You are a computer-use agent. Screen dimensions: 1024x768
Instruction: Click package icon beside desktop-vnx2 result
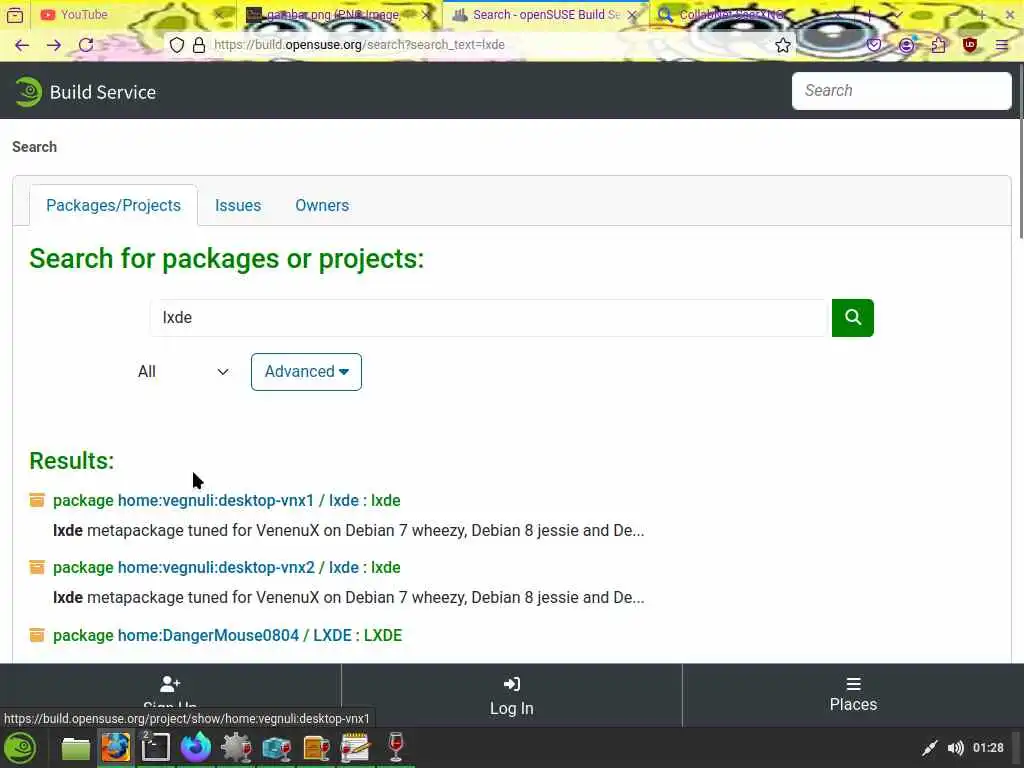coord(37,568)
